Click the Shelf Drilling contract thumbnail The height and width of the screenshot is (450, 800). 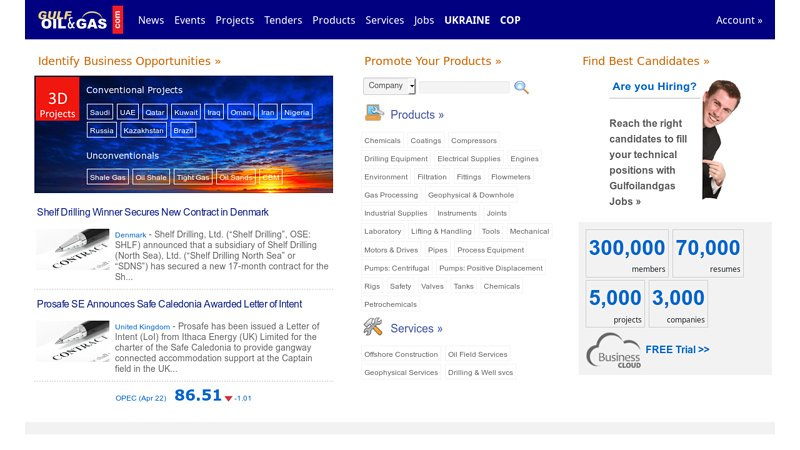(72, 249)
